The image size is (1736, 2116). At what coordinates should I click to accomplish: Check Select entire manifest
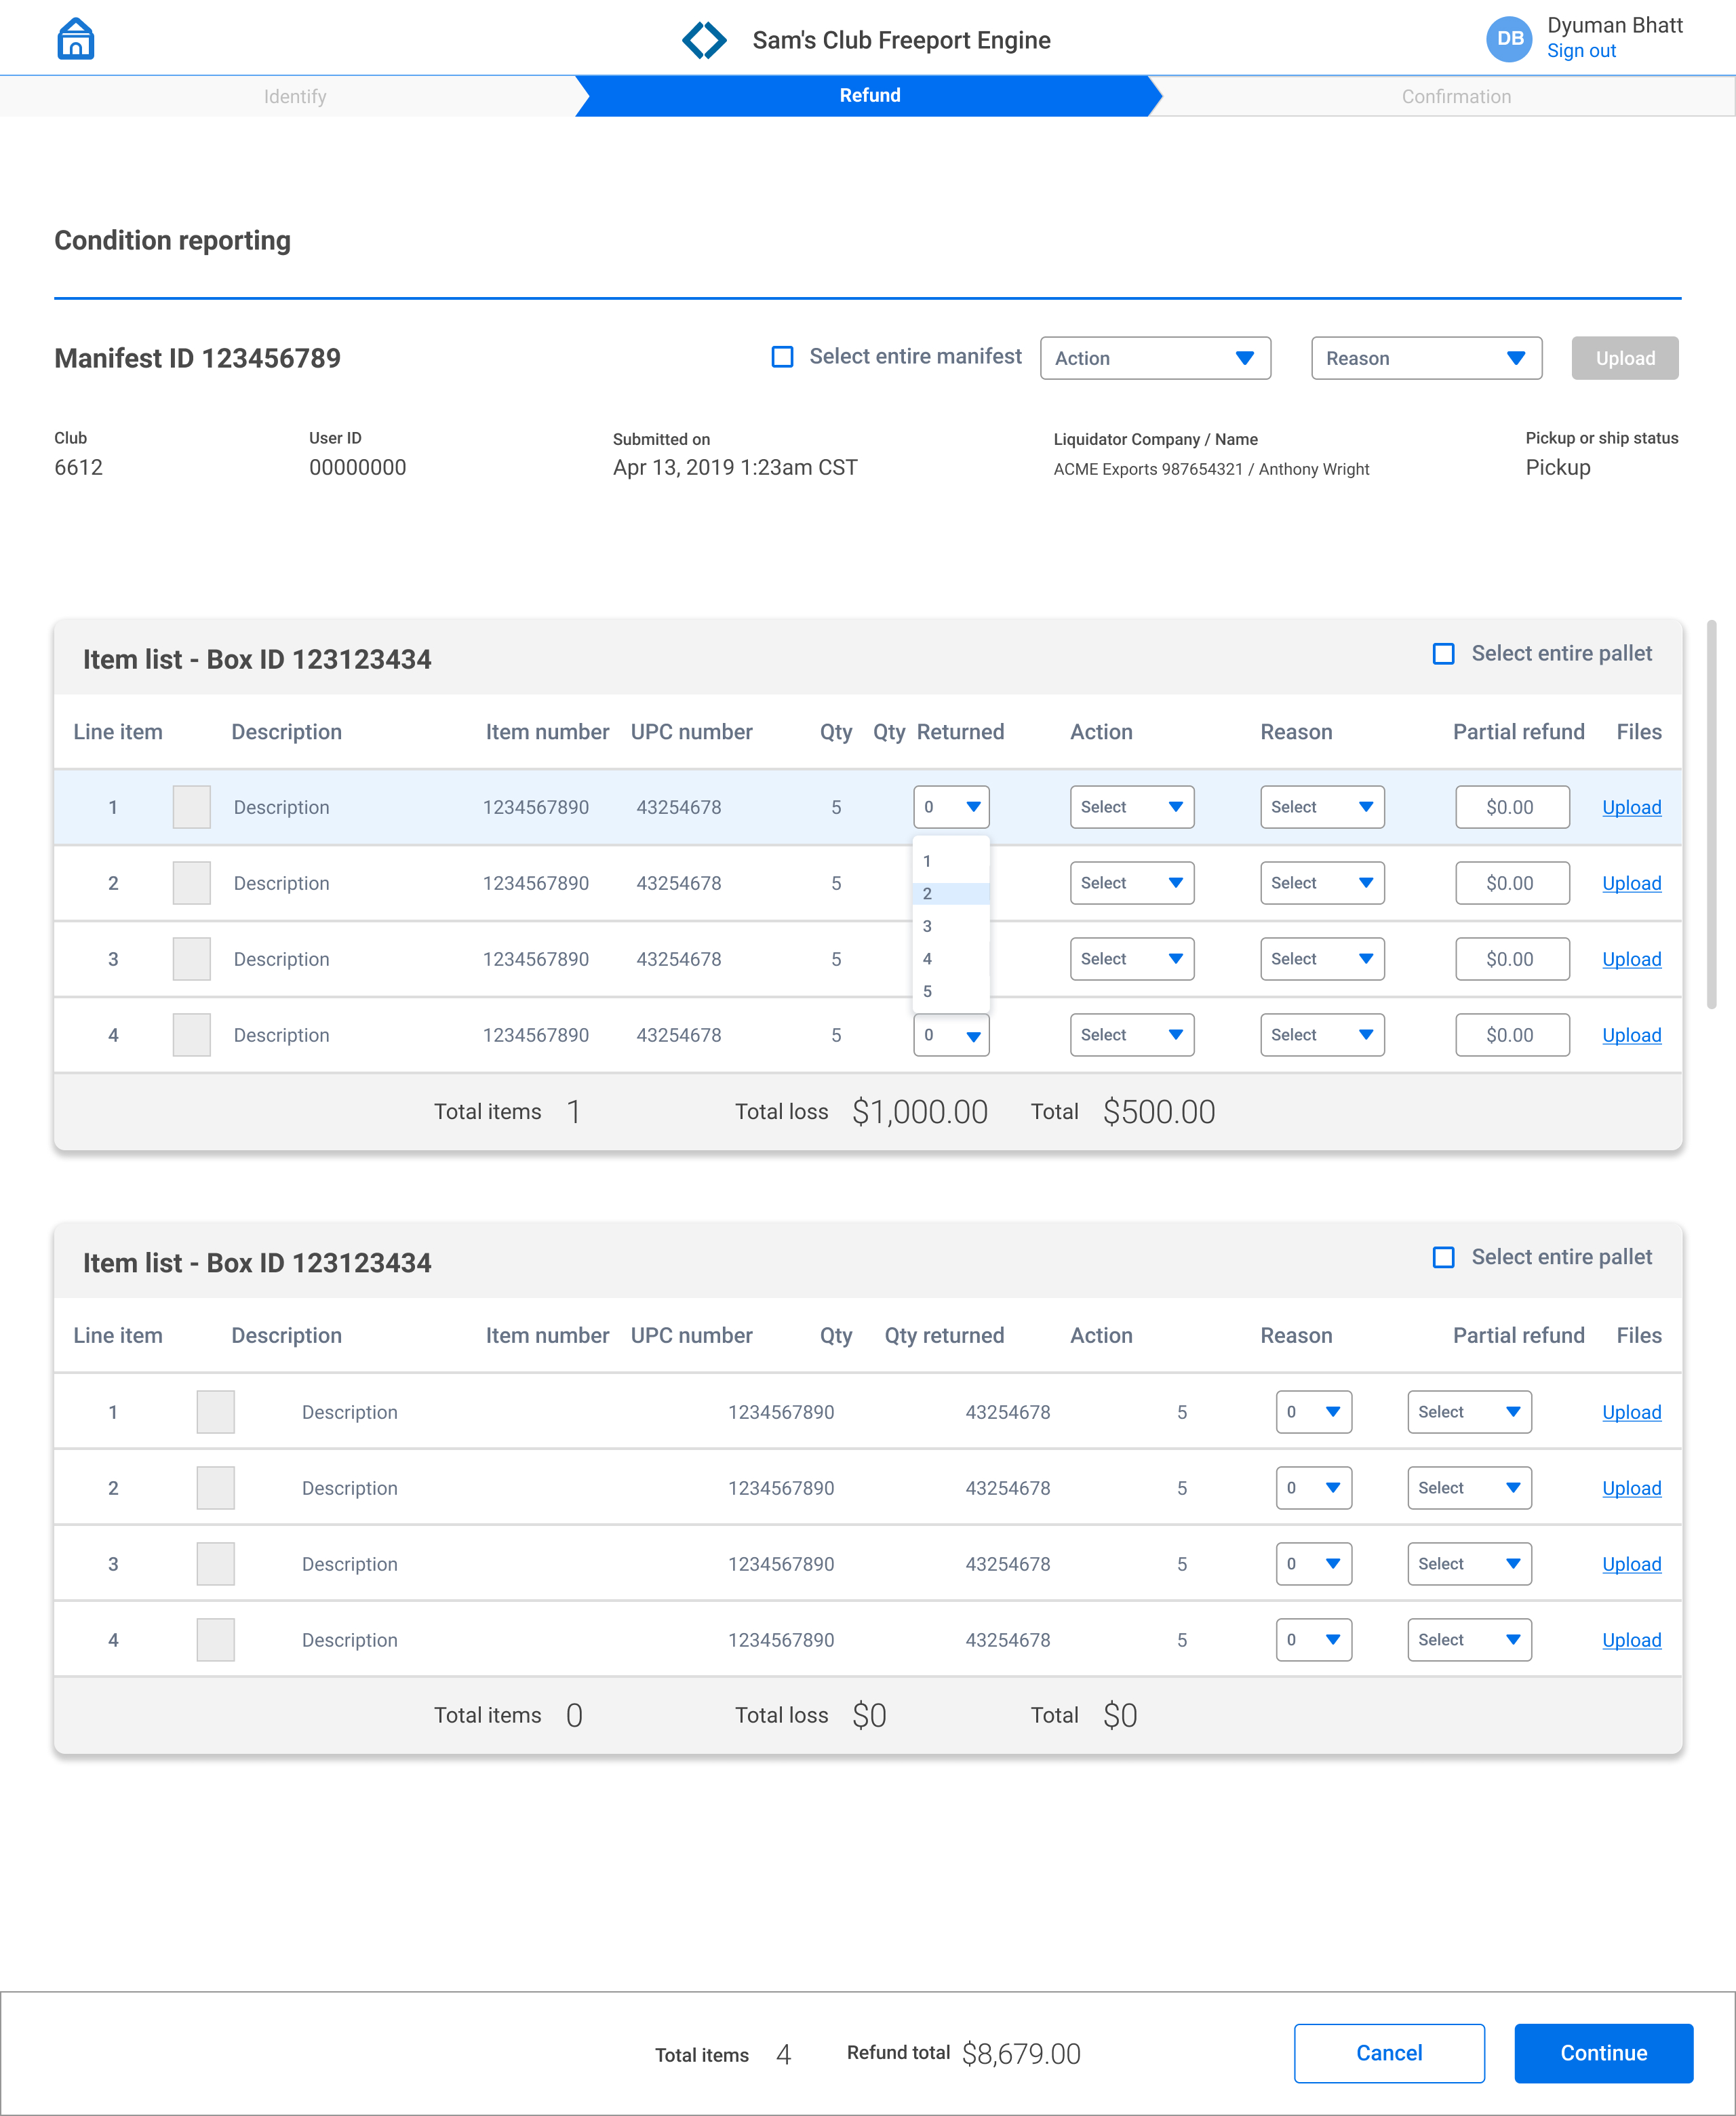click(783, 357)
